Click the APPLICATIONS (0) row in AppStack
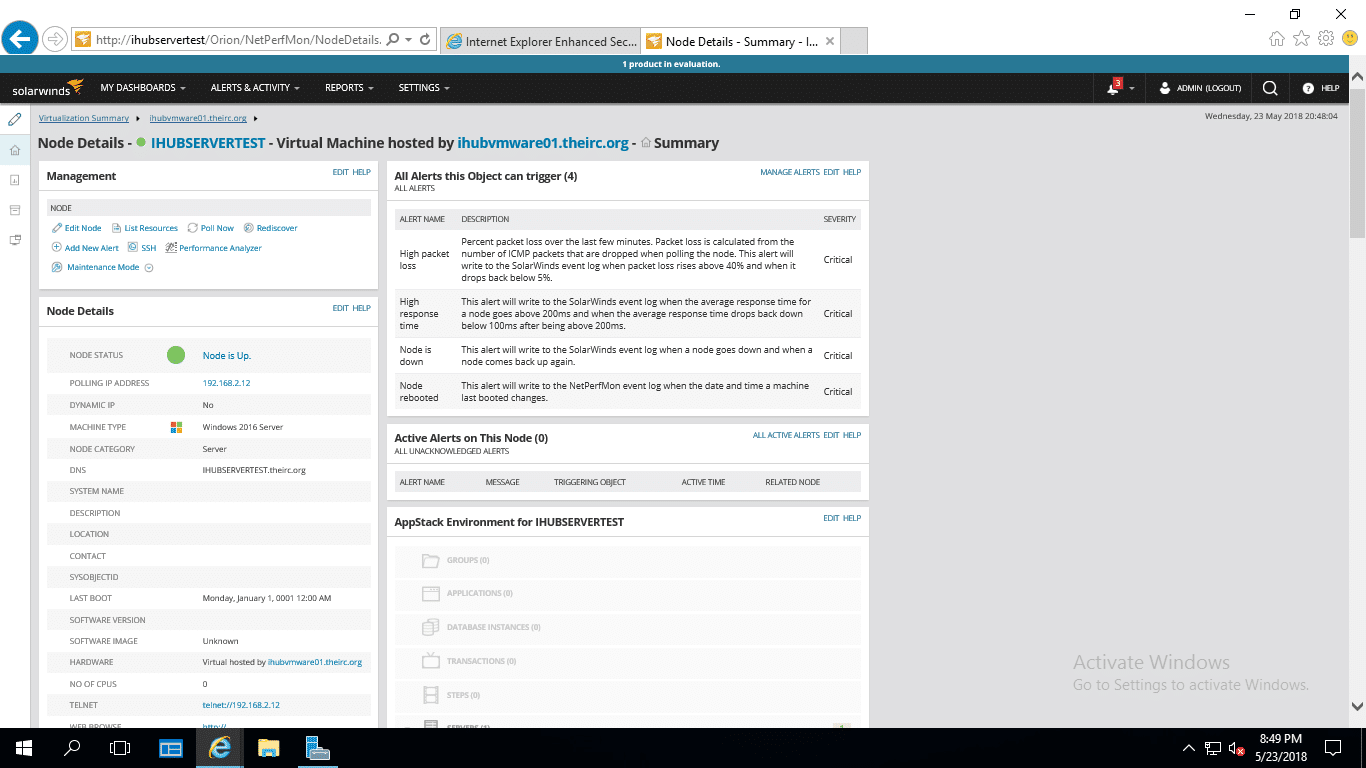1366x768 pixels. [x=628, y=593]
